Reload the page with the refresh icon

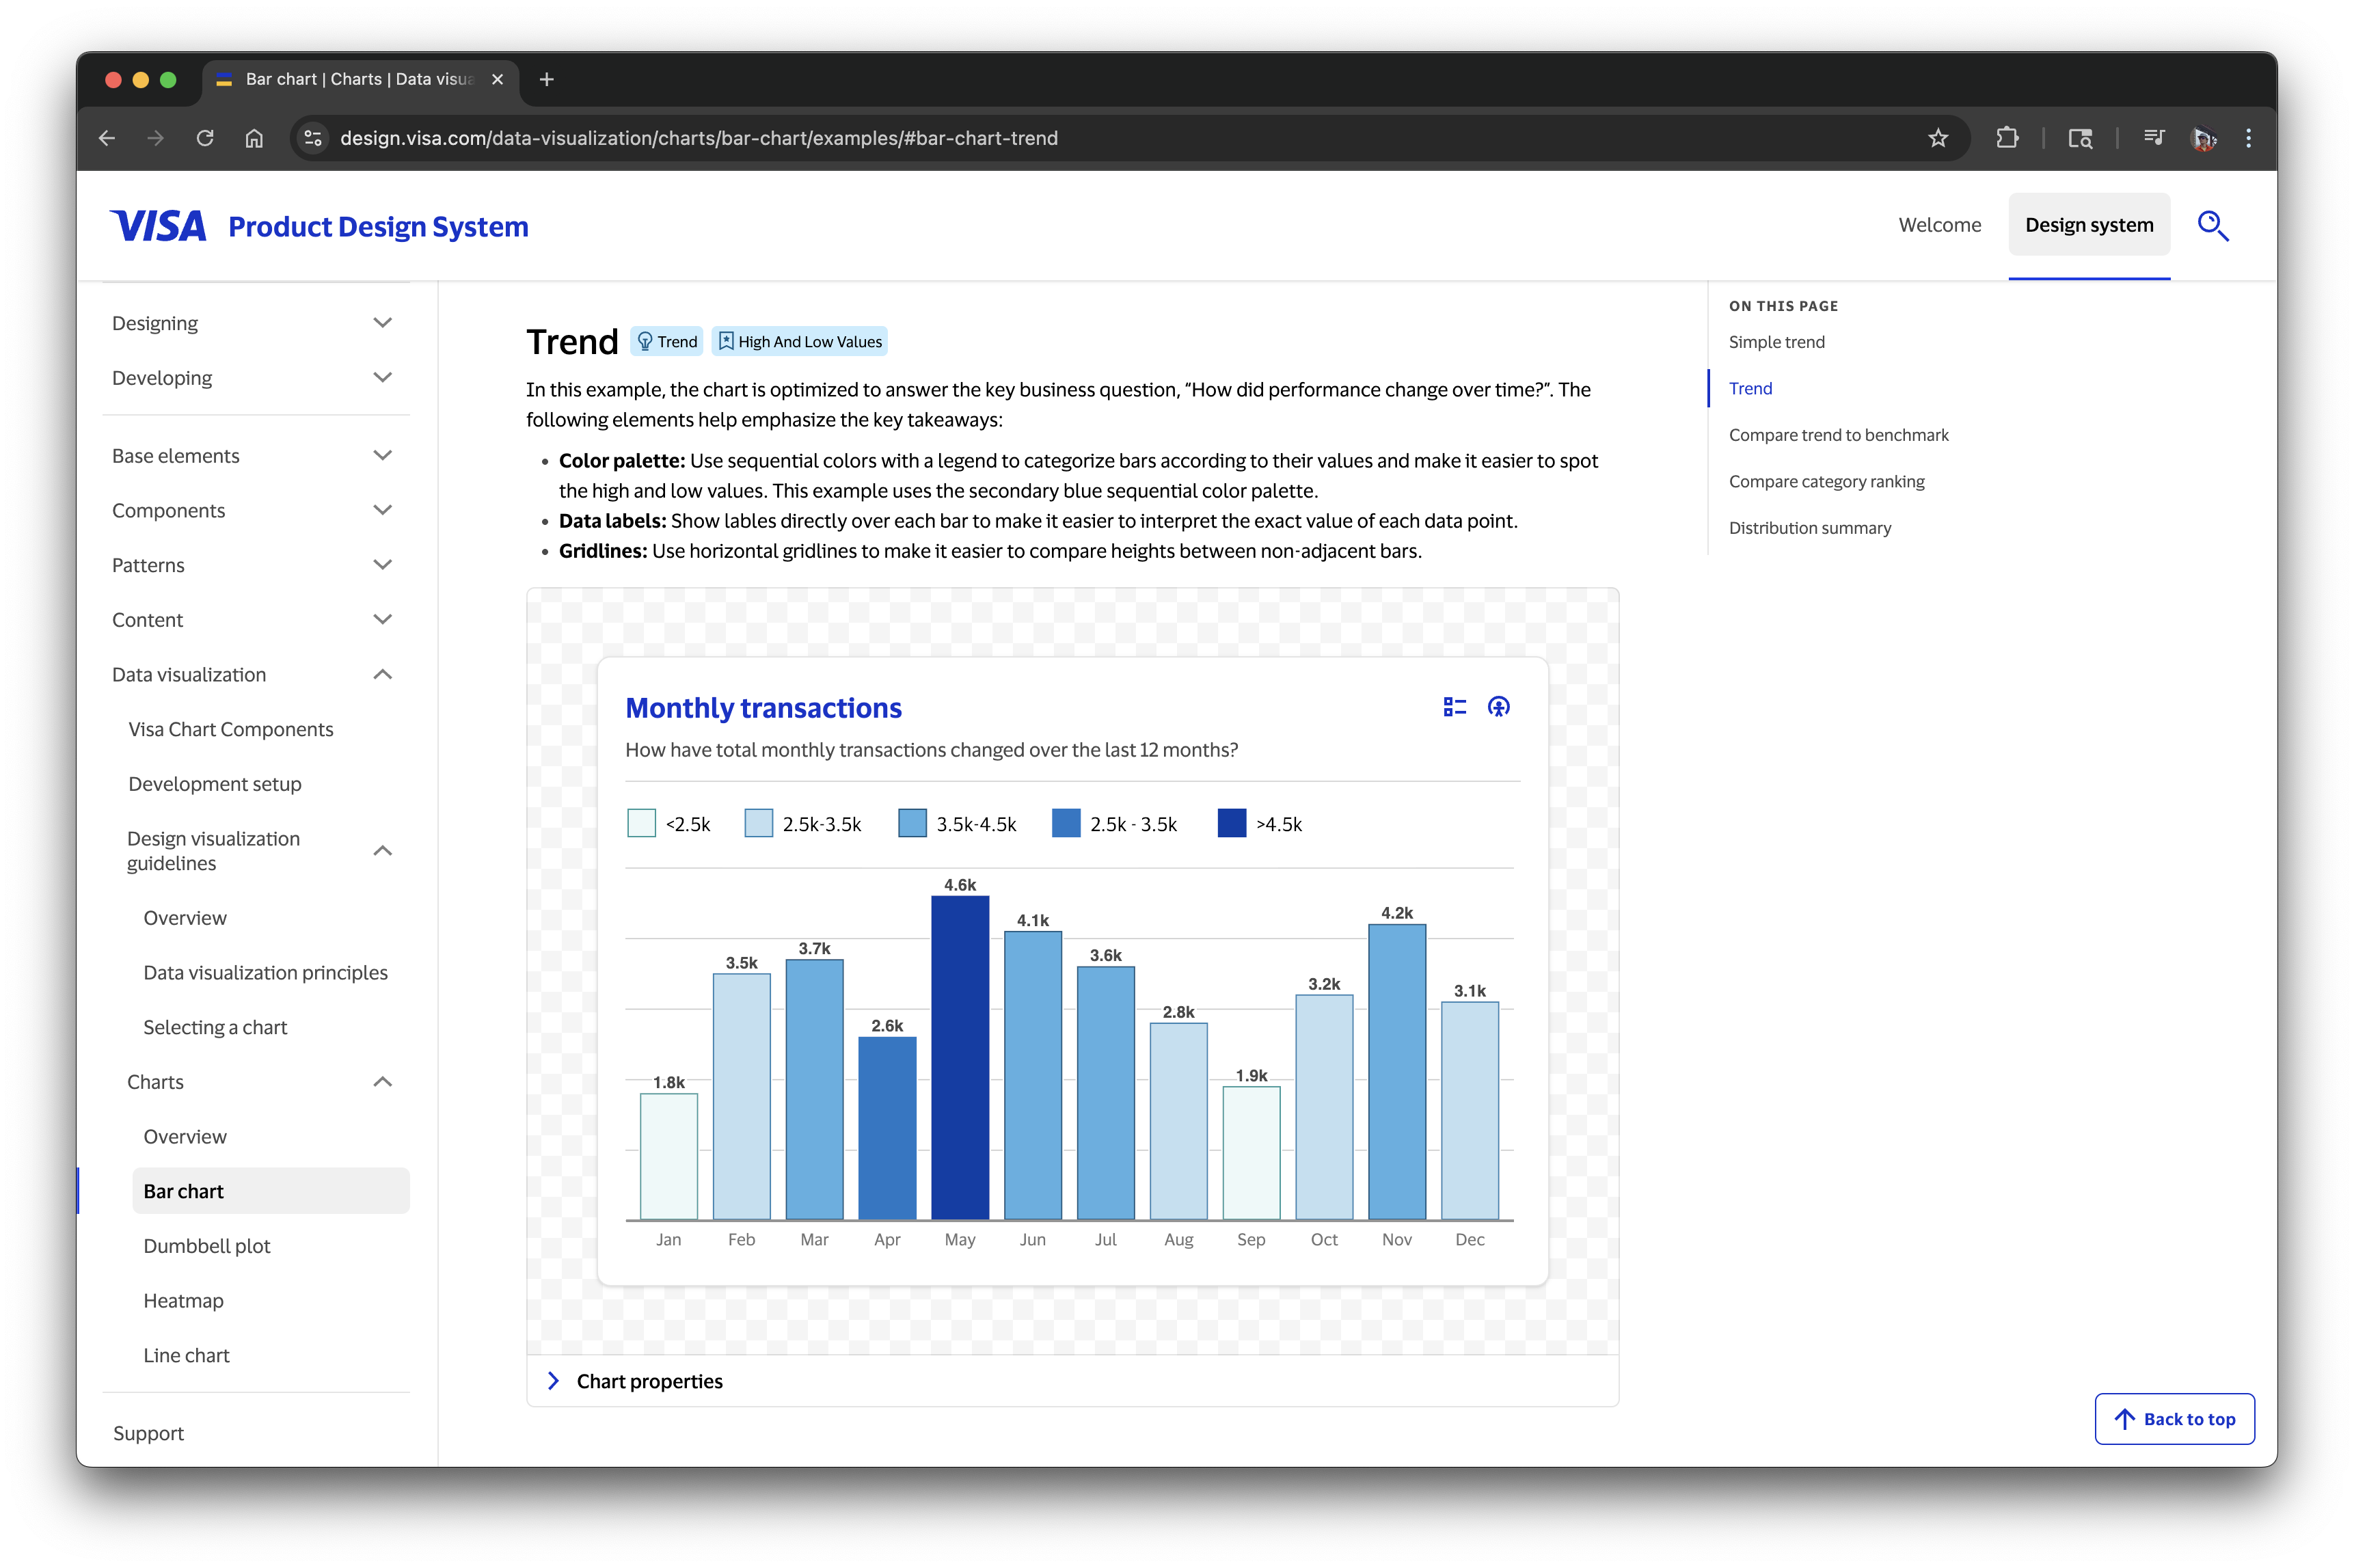point(205,138)
